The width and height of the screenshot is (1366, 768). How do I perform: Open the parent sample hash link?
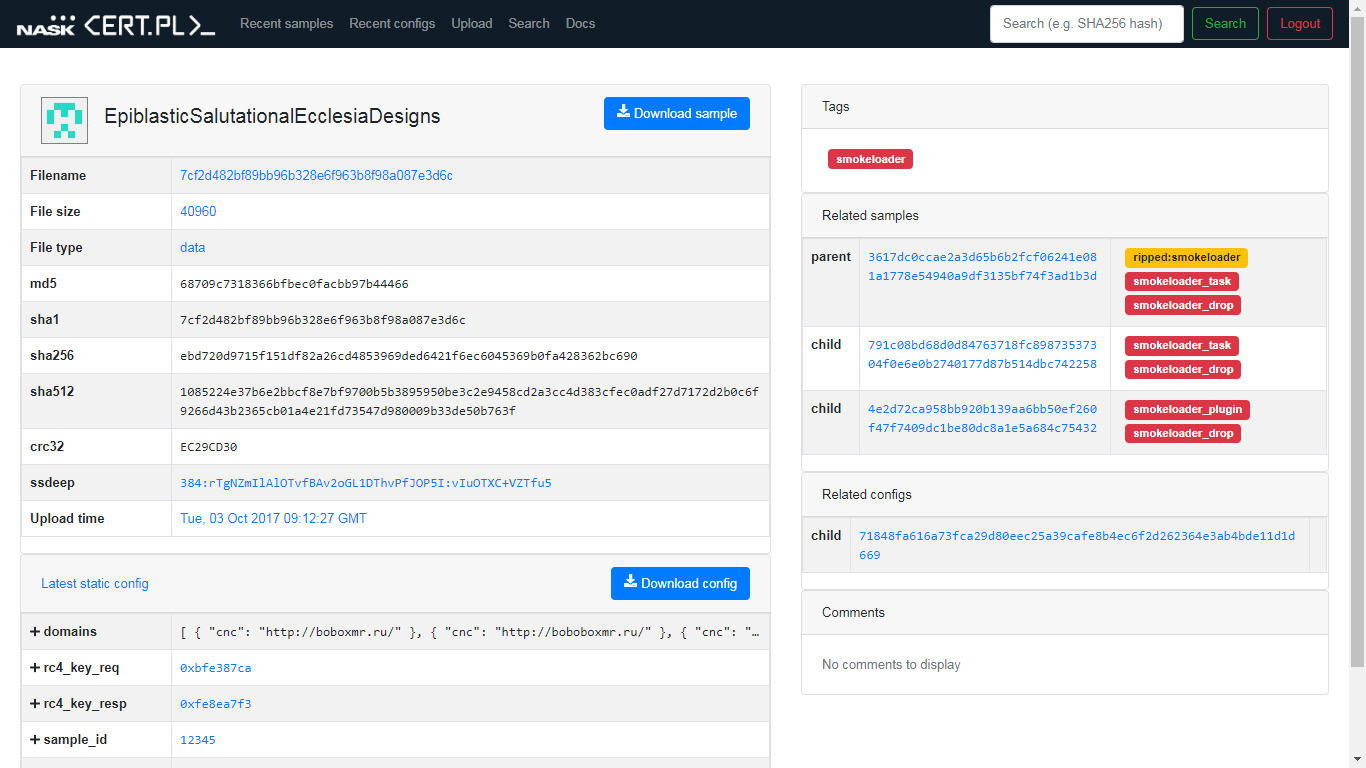982,266
